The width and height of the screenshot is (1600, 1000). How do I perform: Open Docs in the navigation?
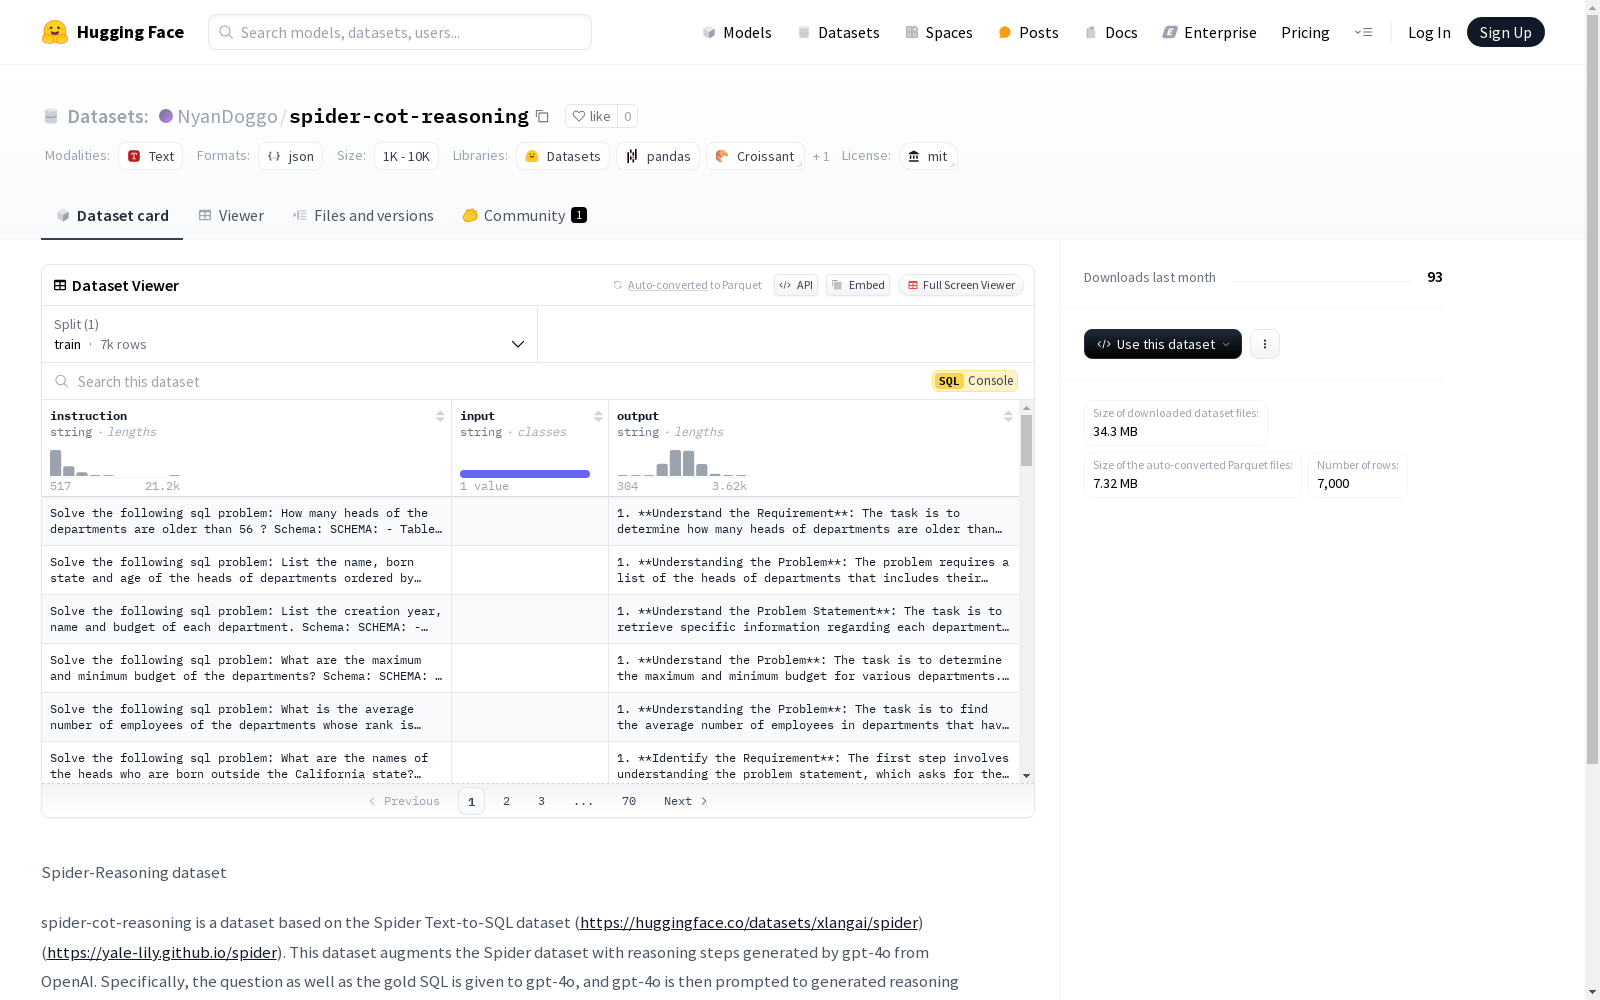1111,32
